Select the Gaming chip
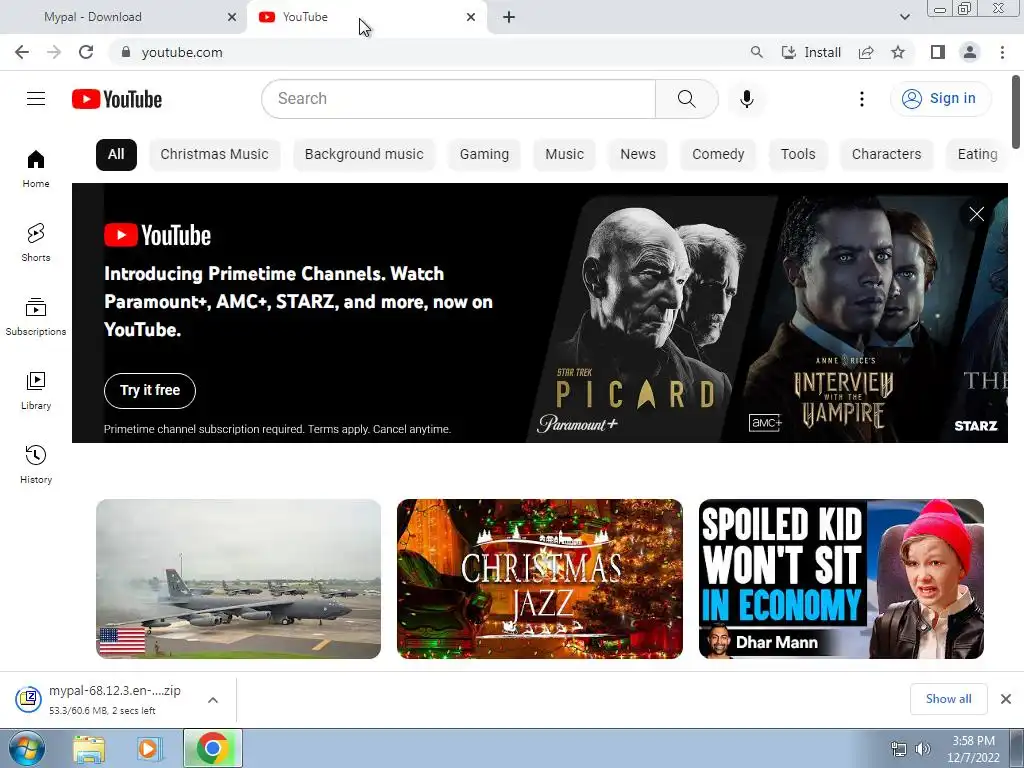Image resolution: width=1024 pixels, height=768 pixels. 484,155
